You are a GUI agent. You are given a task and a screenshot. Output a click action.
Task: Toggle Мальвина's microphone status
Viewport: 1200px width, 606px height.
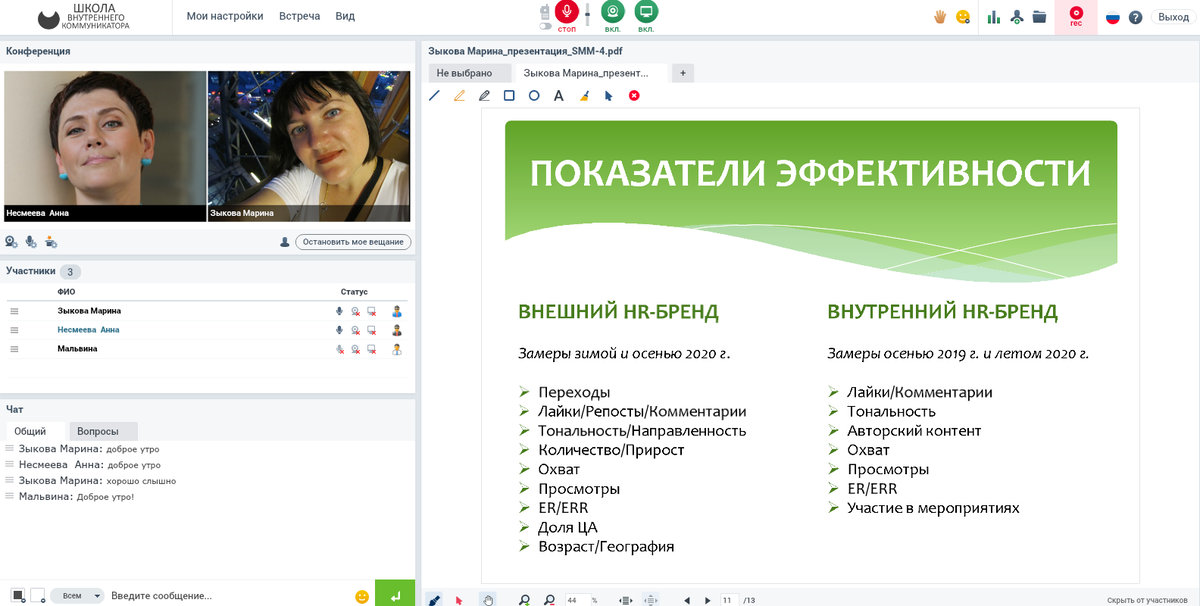(x=339, y=349)
